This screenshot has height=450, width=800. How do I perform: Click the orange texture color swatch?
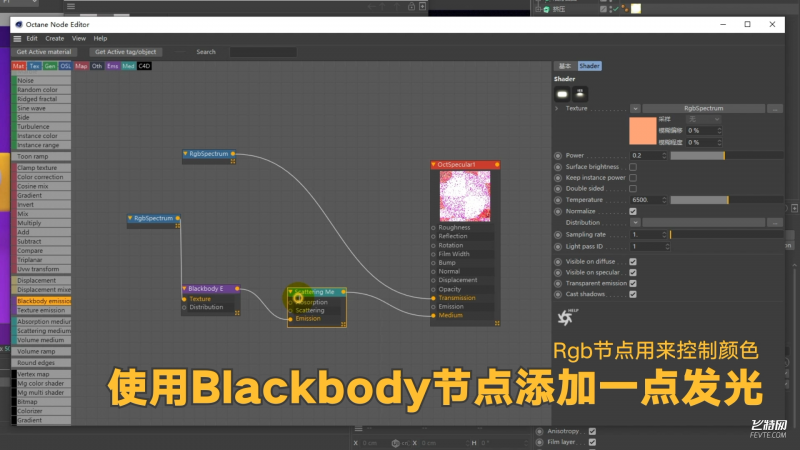pos(642,131)
